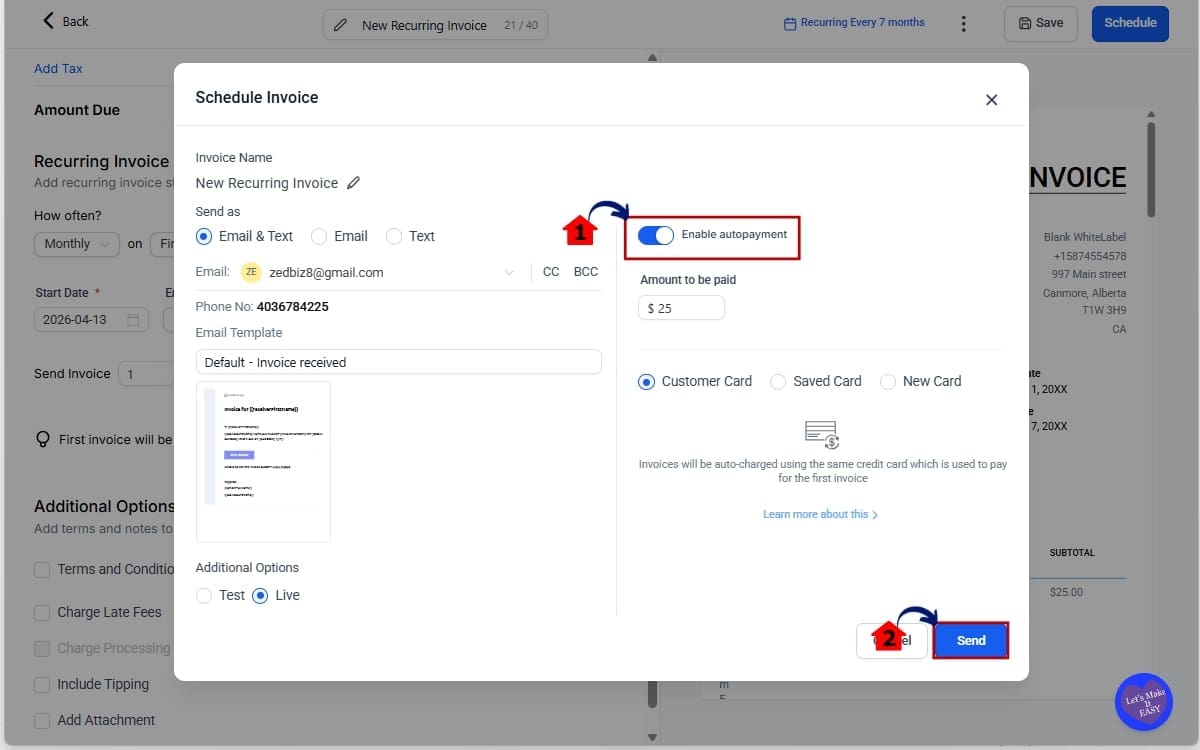The height and width of the screenshot is (750, 1200).
Task: Click the Recurring Every 7 months link
Action: [854, 23]
